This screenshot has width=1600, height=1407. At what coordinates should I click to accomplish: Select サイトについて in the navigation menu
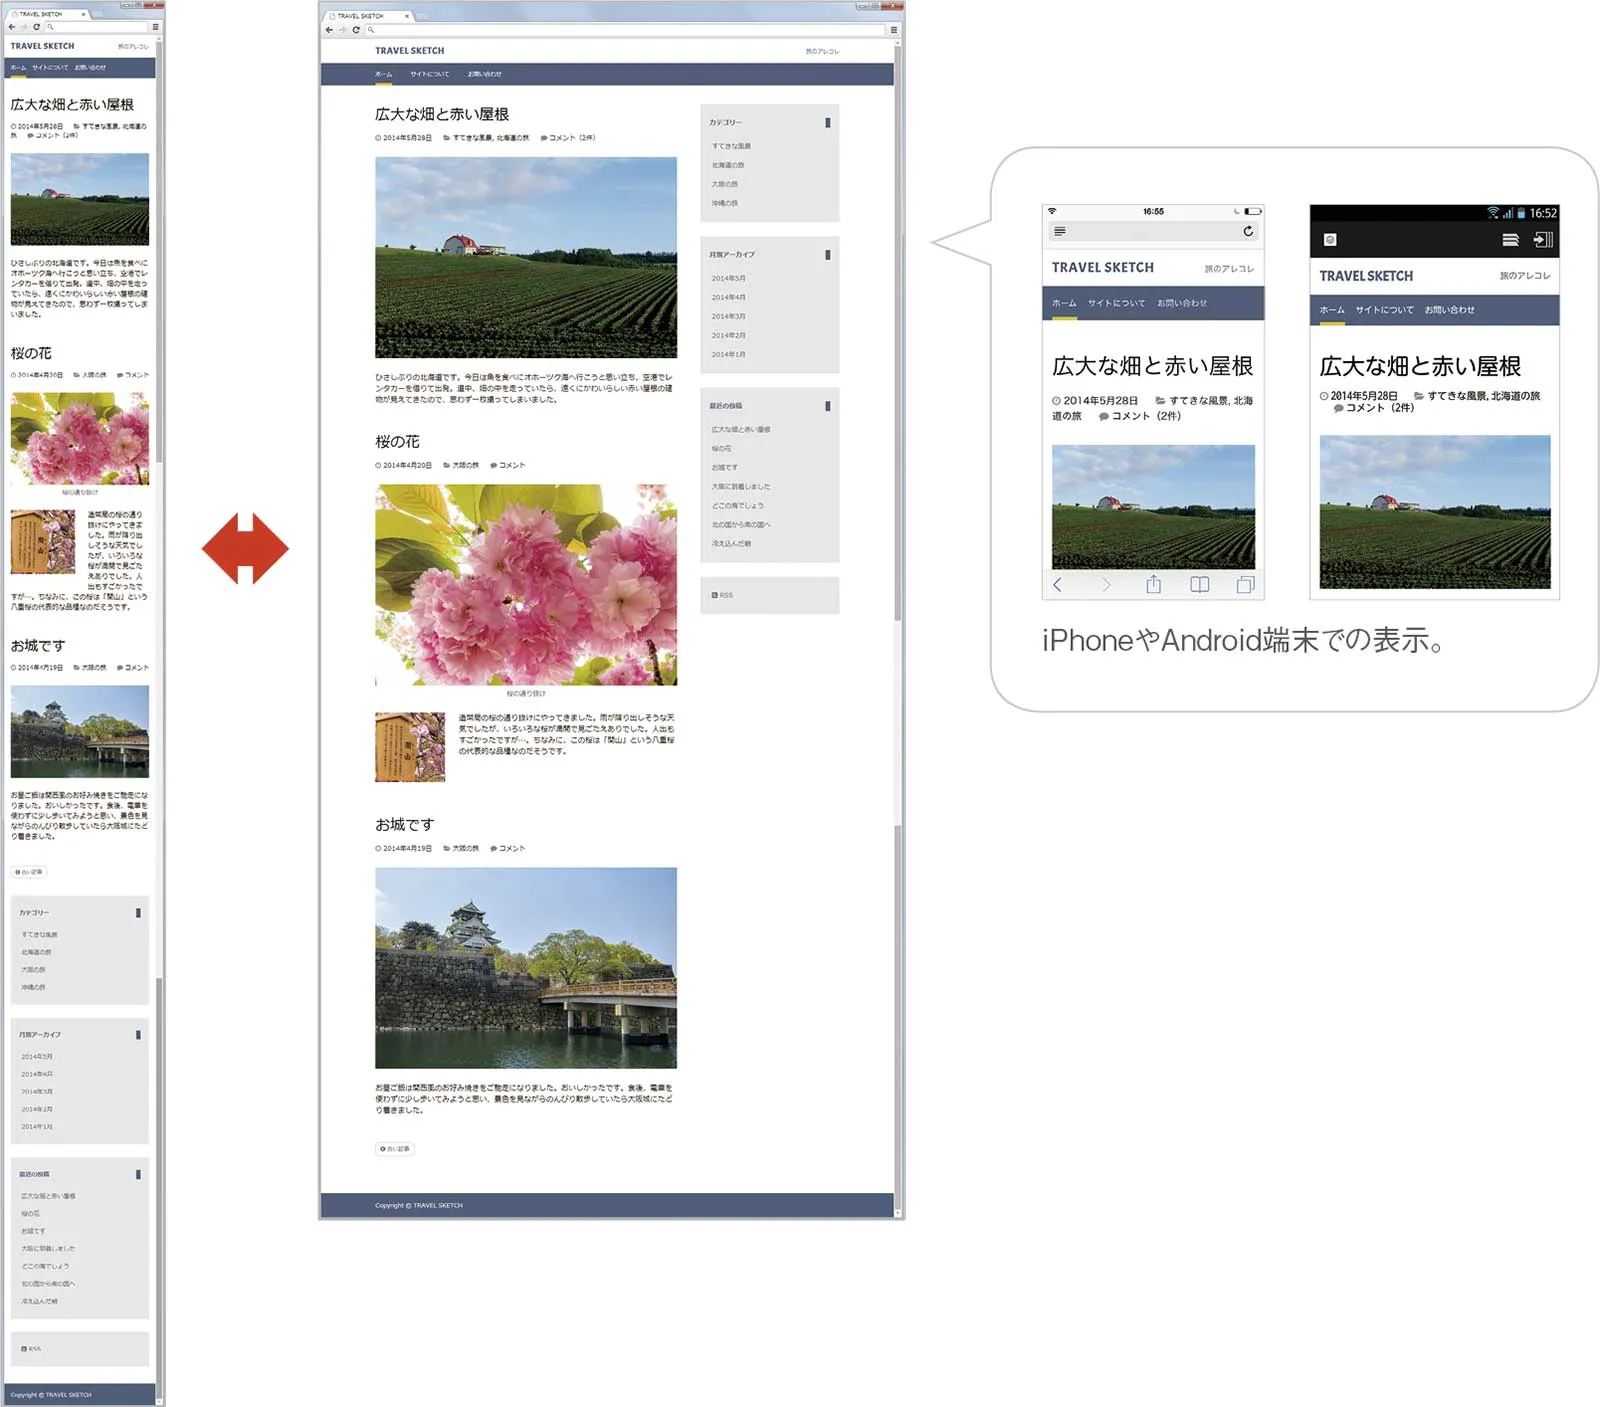(x=428, y=74)
